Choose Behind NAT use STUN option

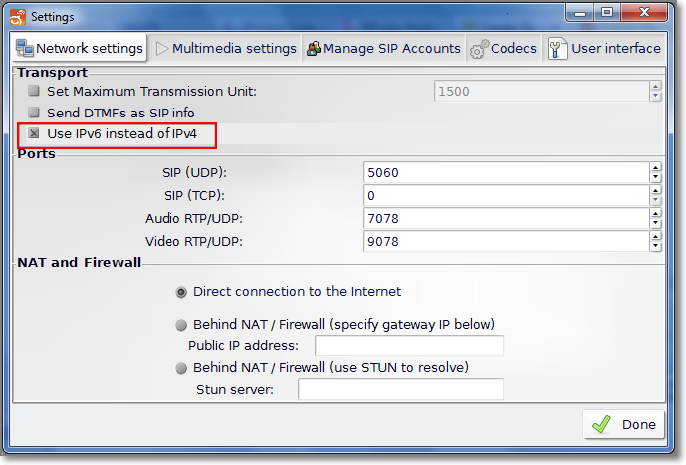pos(181,368)
